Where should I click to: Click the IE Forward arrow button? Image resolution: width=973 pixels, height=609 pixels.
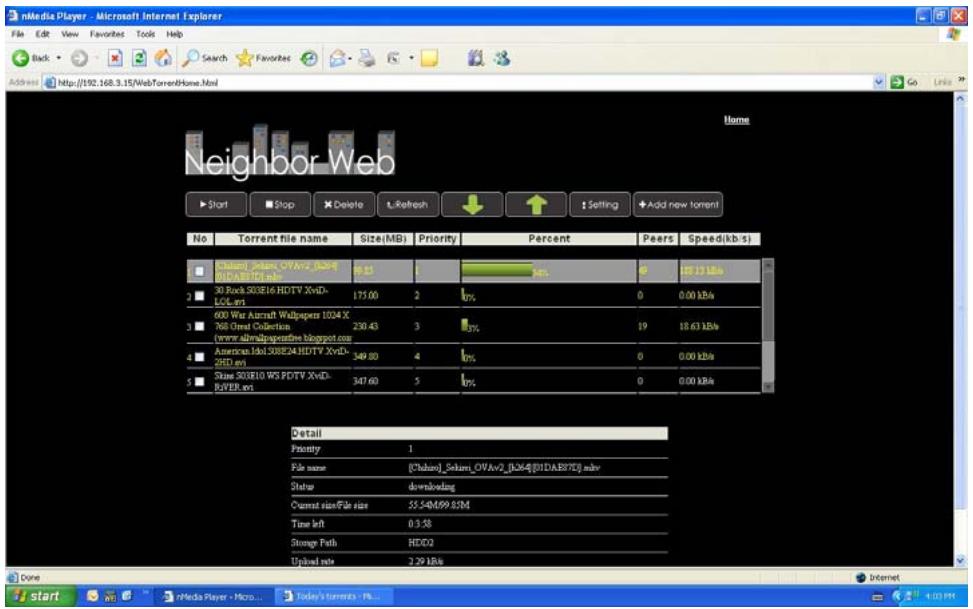tap(79, 58)
